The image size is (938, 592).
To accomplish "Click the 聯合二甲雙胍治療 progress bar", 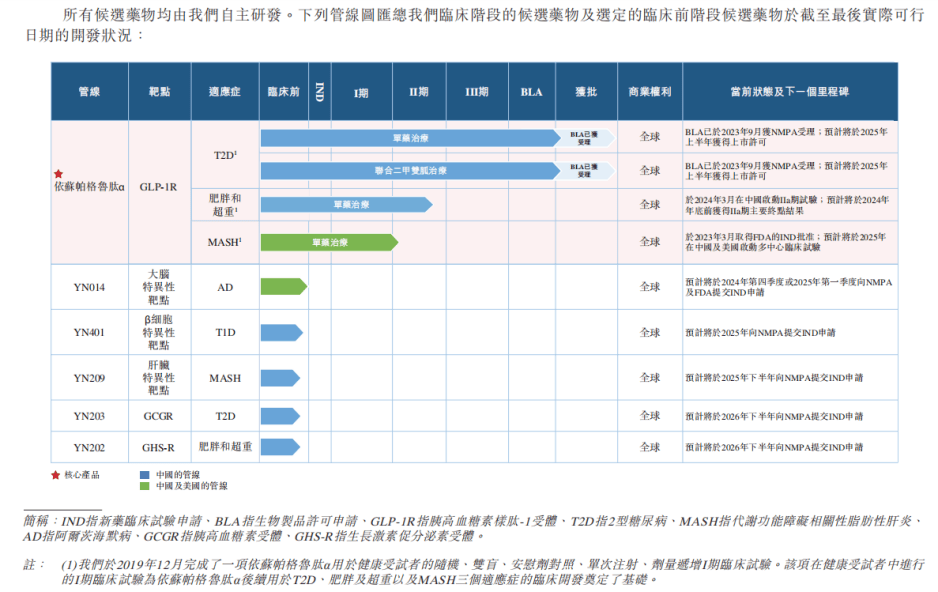I will point(410,170).
